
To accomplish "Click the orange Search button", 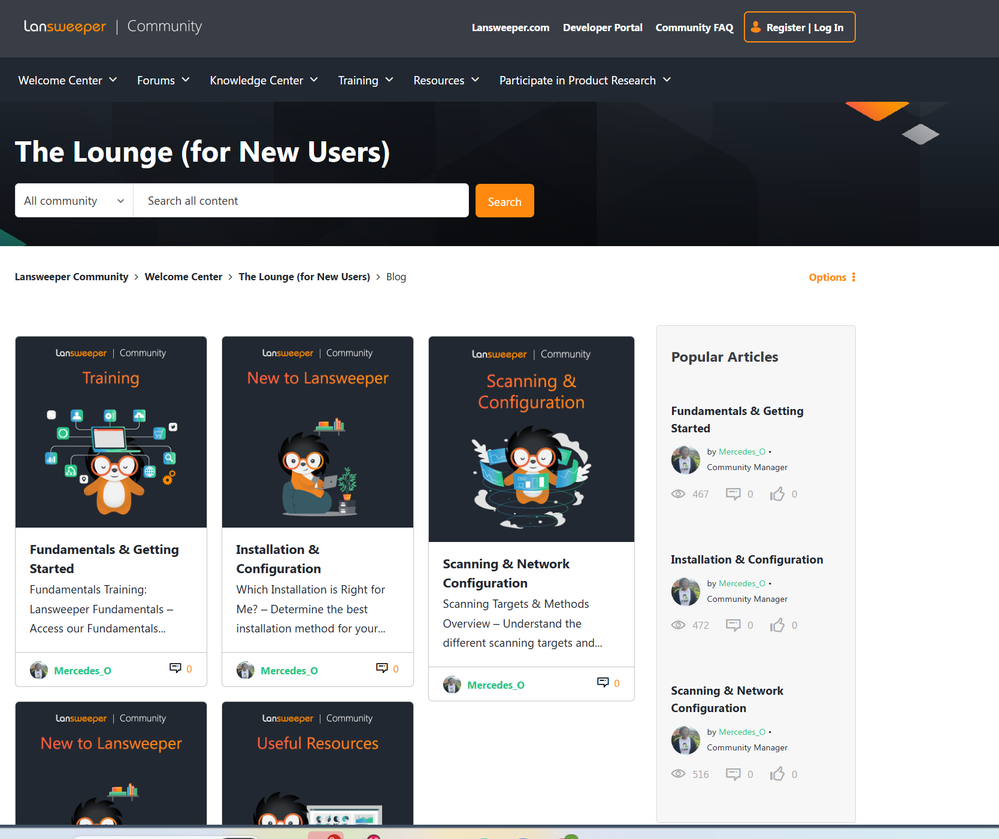I will coord(505,201).
